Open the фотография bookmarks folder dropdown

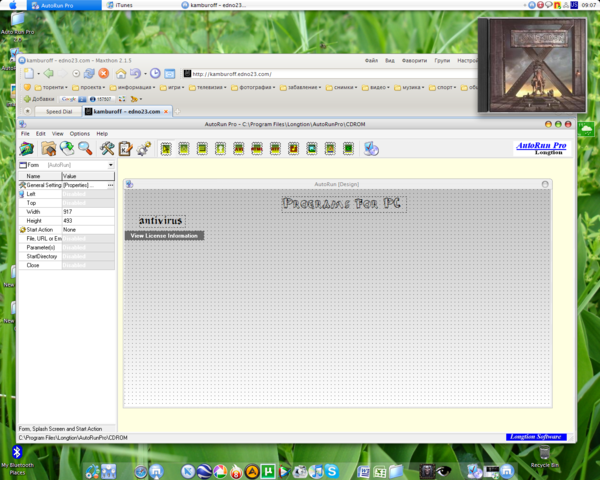point(253,87)
